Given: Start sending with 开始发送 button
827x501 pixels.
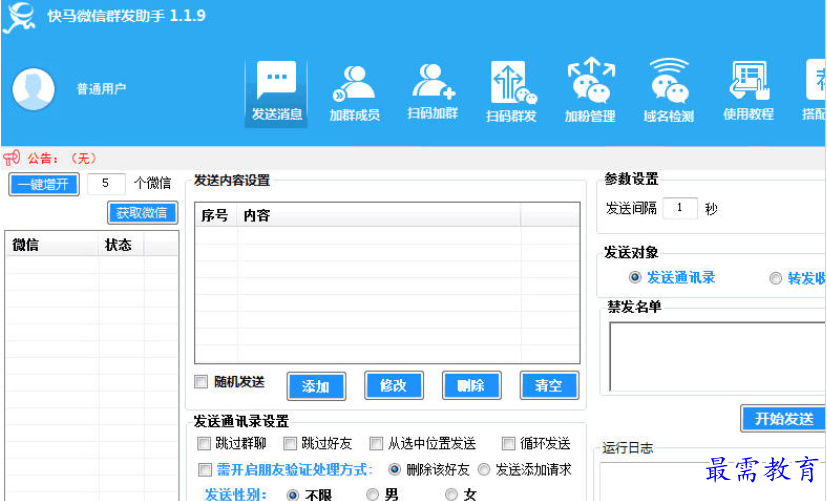Looking at the screenshot, I should (783, 419).
